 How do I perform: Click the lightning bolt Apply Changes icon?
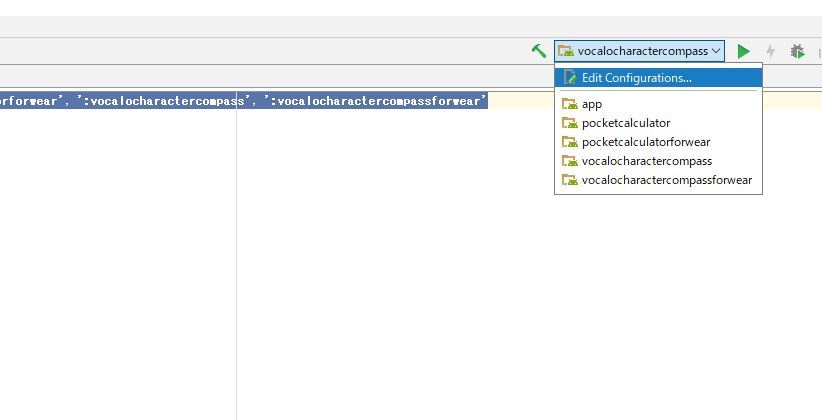(x=770, y=51)
